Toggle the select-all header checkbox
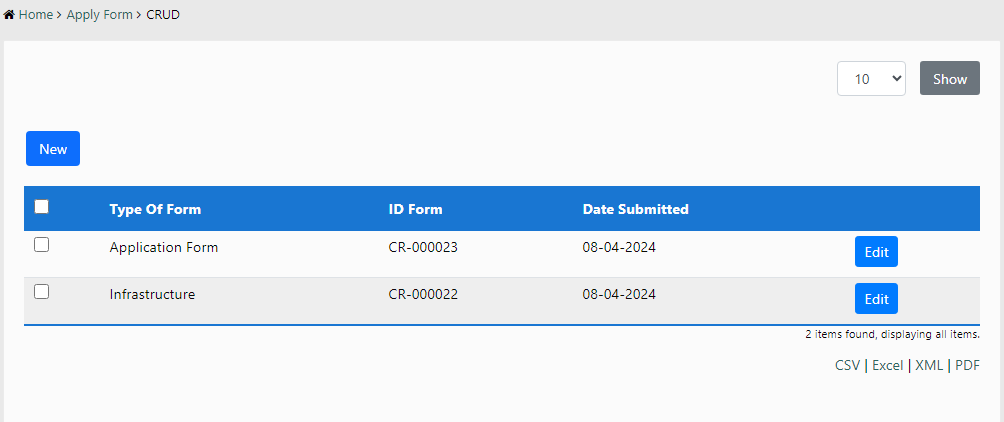The image size is (1004, 422). click(x=42, y=207)
